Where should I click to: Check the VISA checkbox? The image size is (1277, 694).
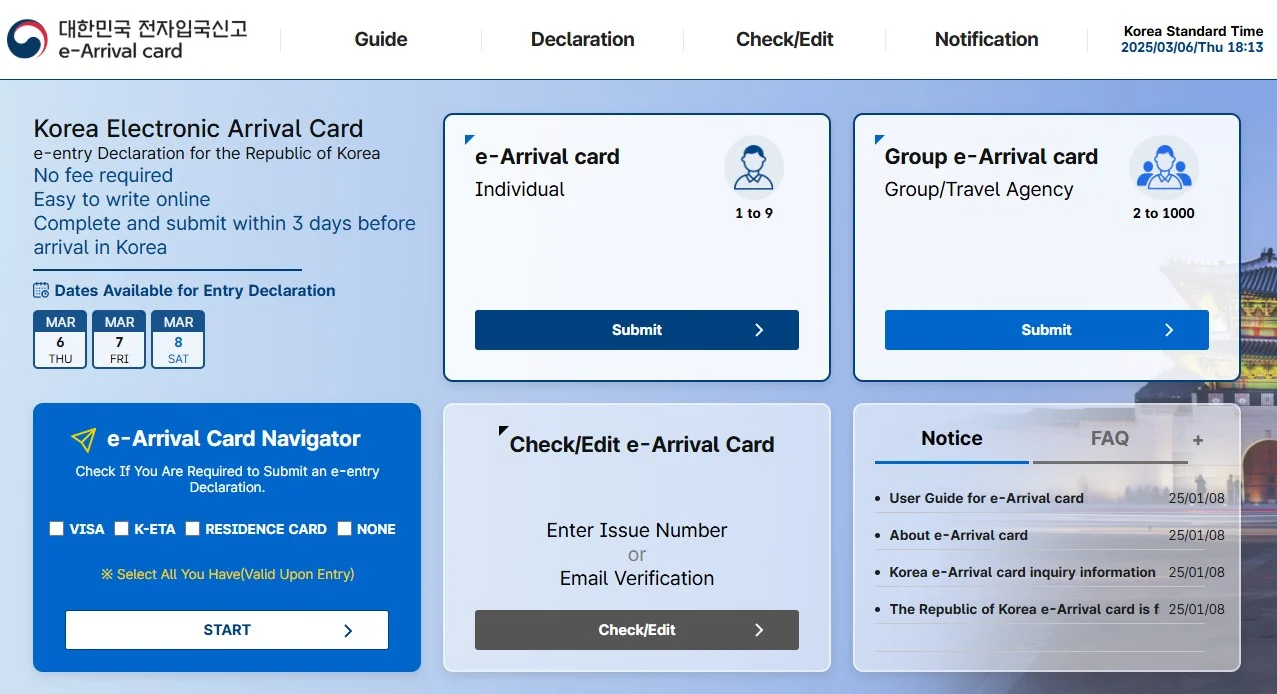click(x=56, y=528)
